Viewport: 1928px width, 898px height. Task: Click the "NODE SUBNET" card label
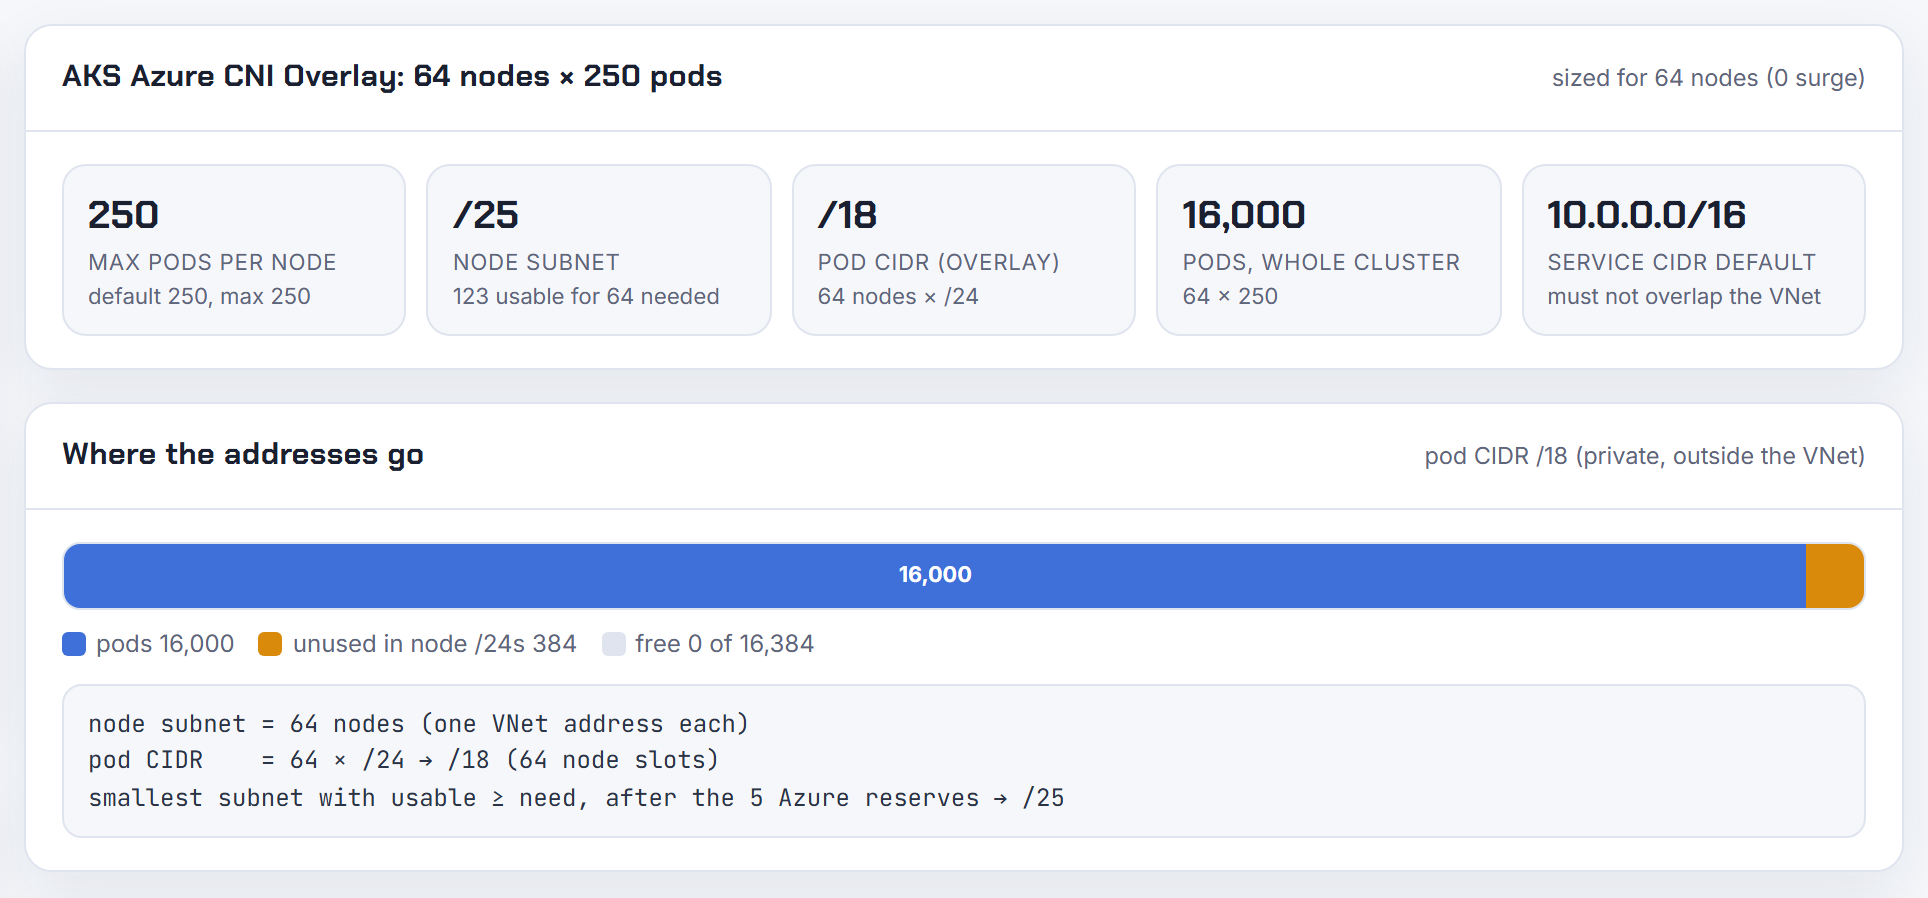[536, 262]
